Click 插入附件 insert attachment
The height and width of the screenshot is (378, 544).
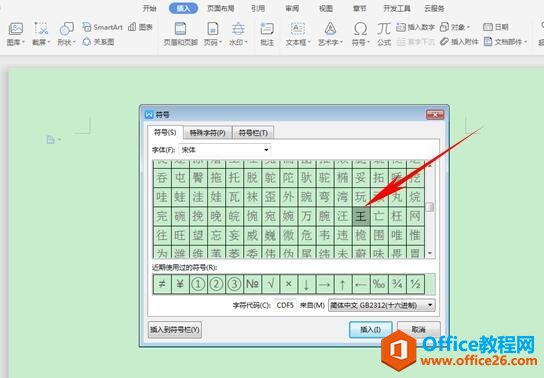click(x=459, y=42)
